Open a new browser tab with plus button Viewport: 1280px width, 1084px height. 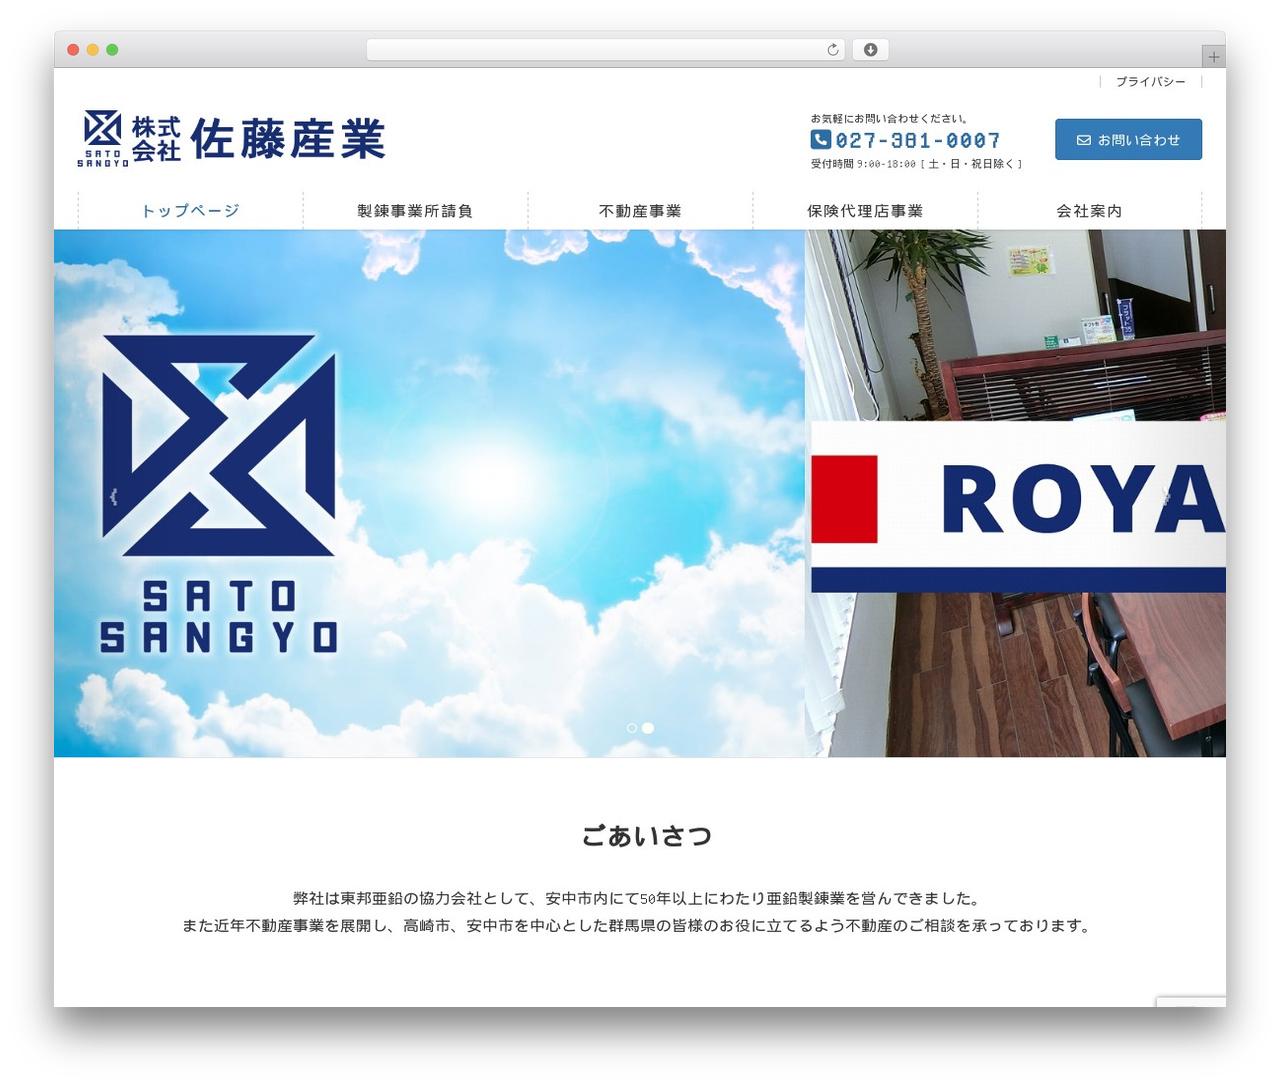[1213, 57]
